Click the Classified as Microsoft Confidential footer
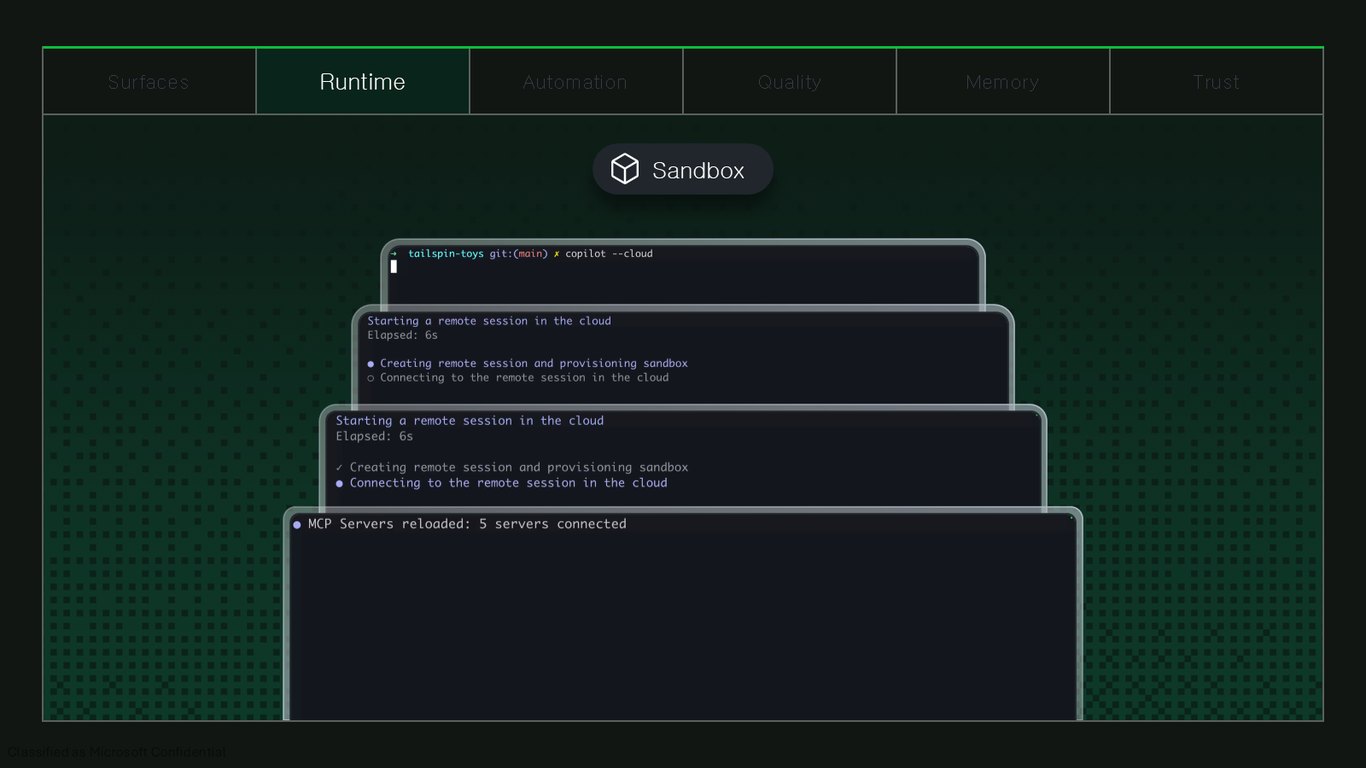Screen dimensions: 1366x768 coord(117,752)
